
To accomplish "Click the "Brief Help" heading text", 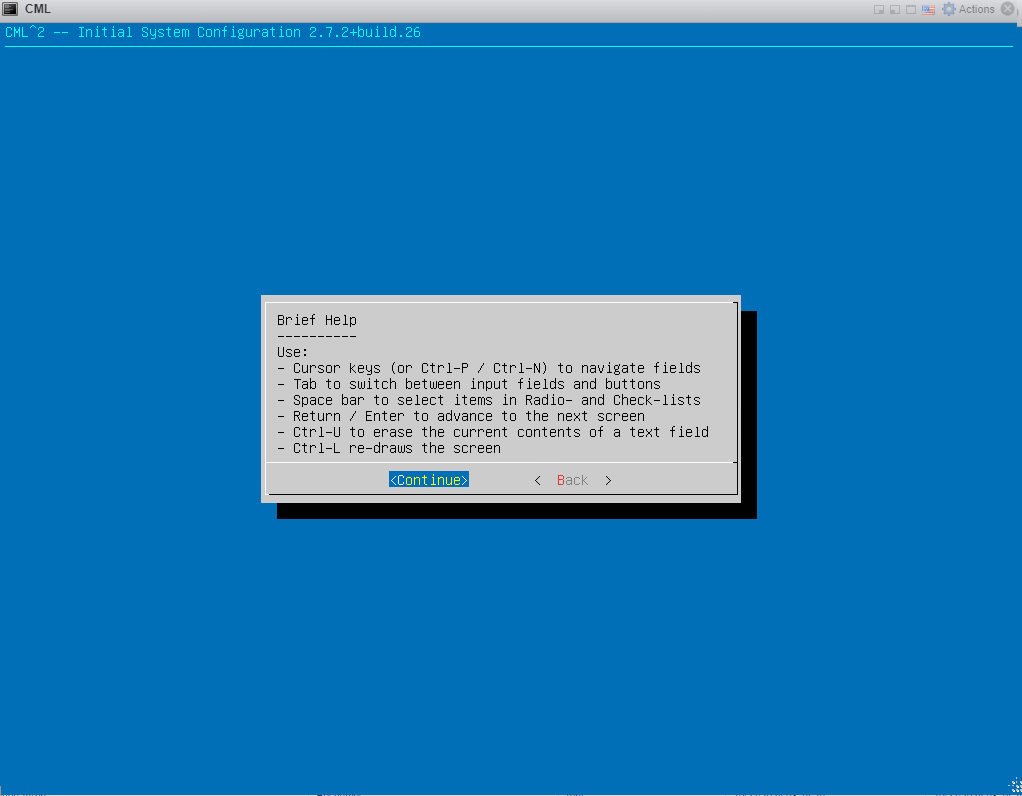I will pos(317,320).
